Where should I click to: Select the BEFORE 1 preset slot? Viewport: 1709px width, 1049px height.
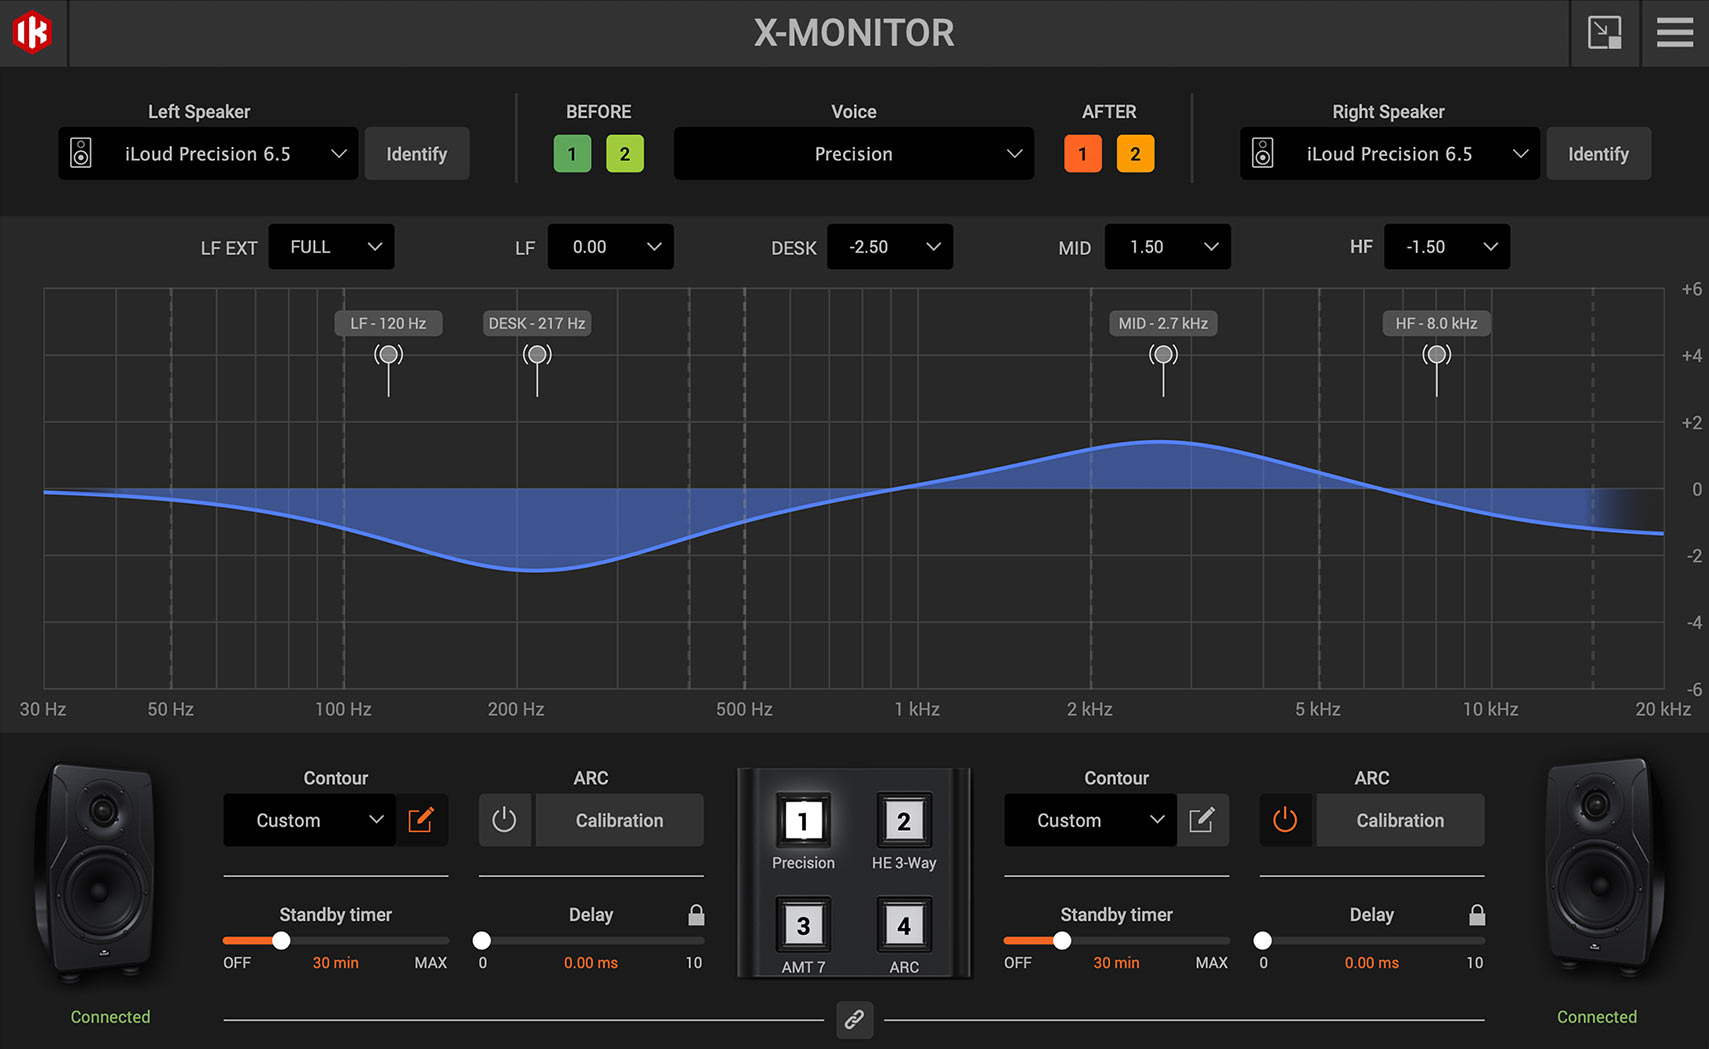[572, 154]
